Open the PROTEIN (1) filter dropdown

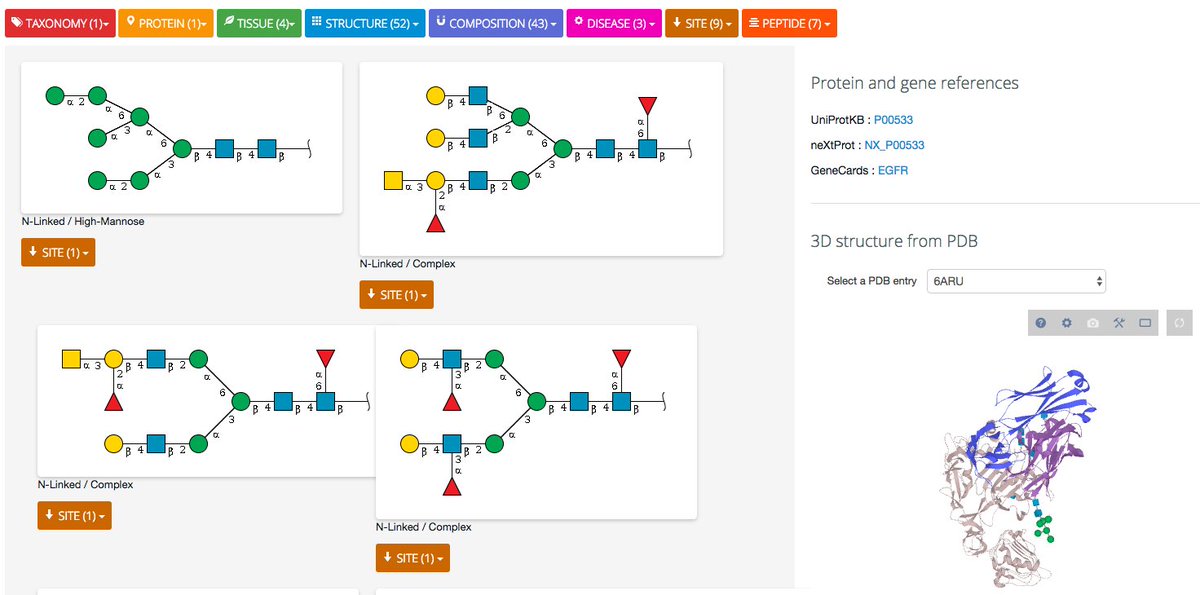tap(166, 23)
